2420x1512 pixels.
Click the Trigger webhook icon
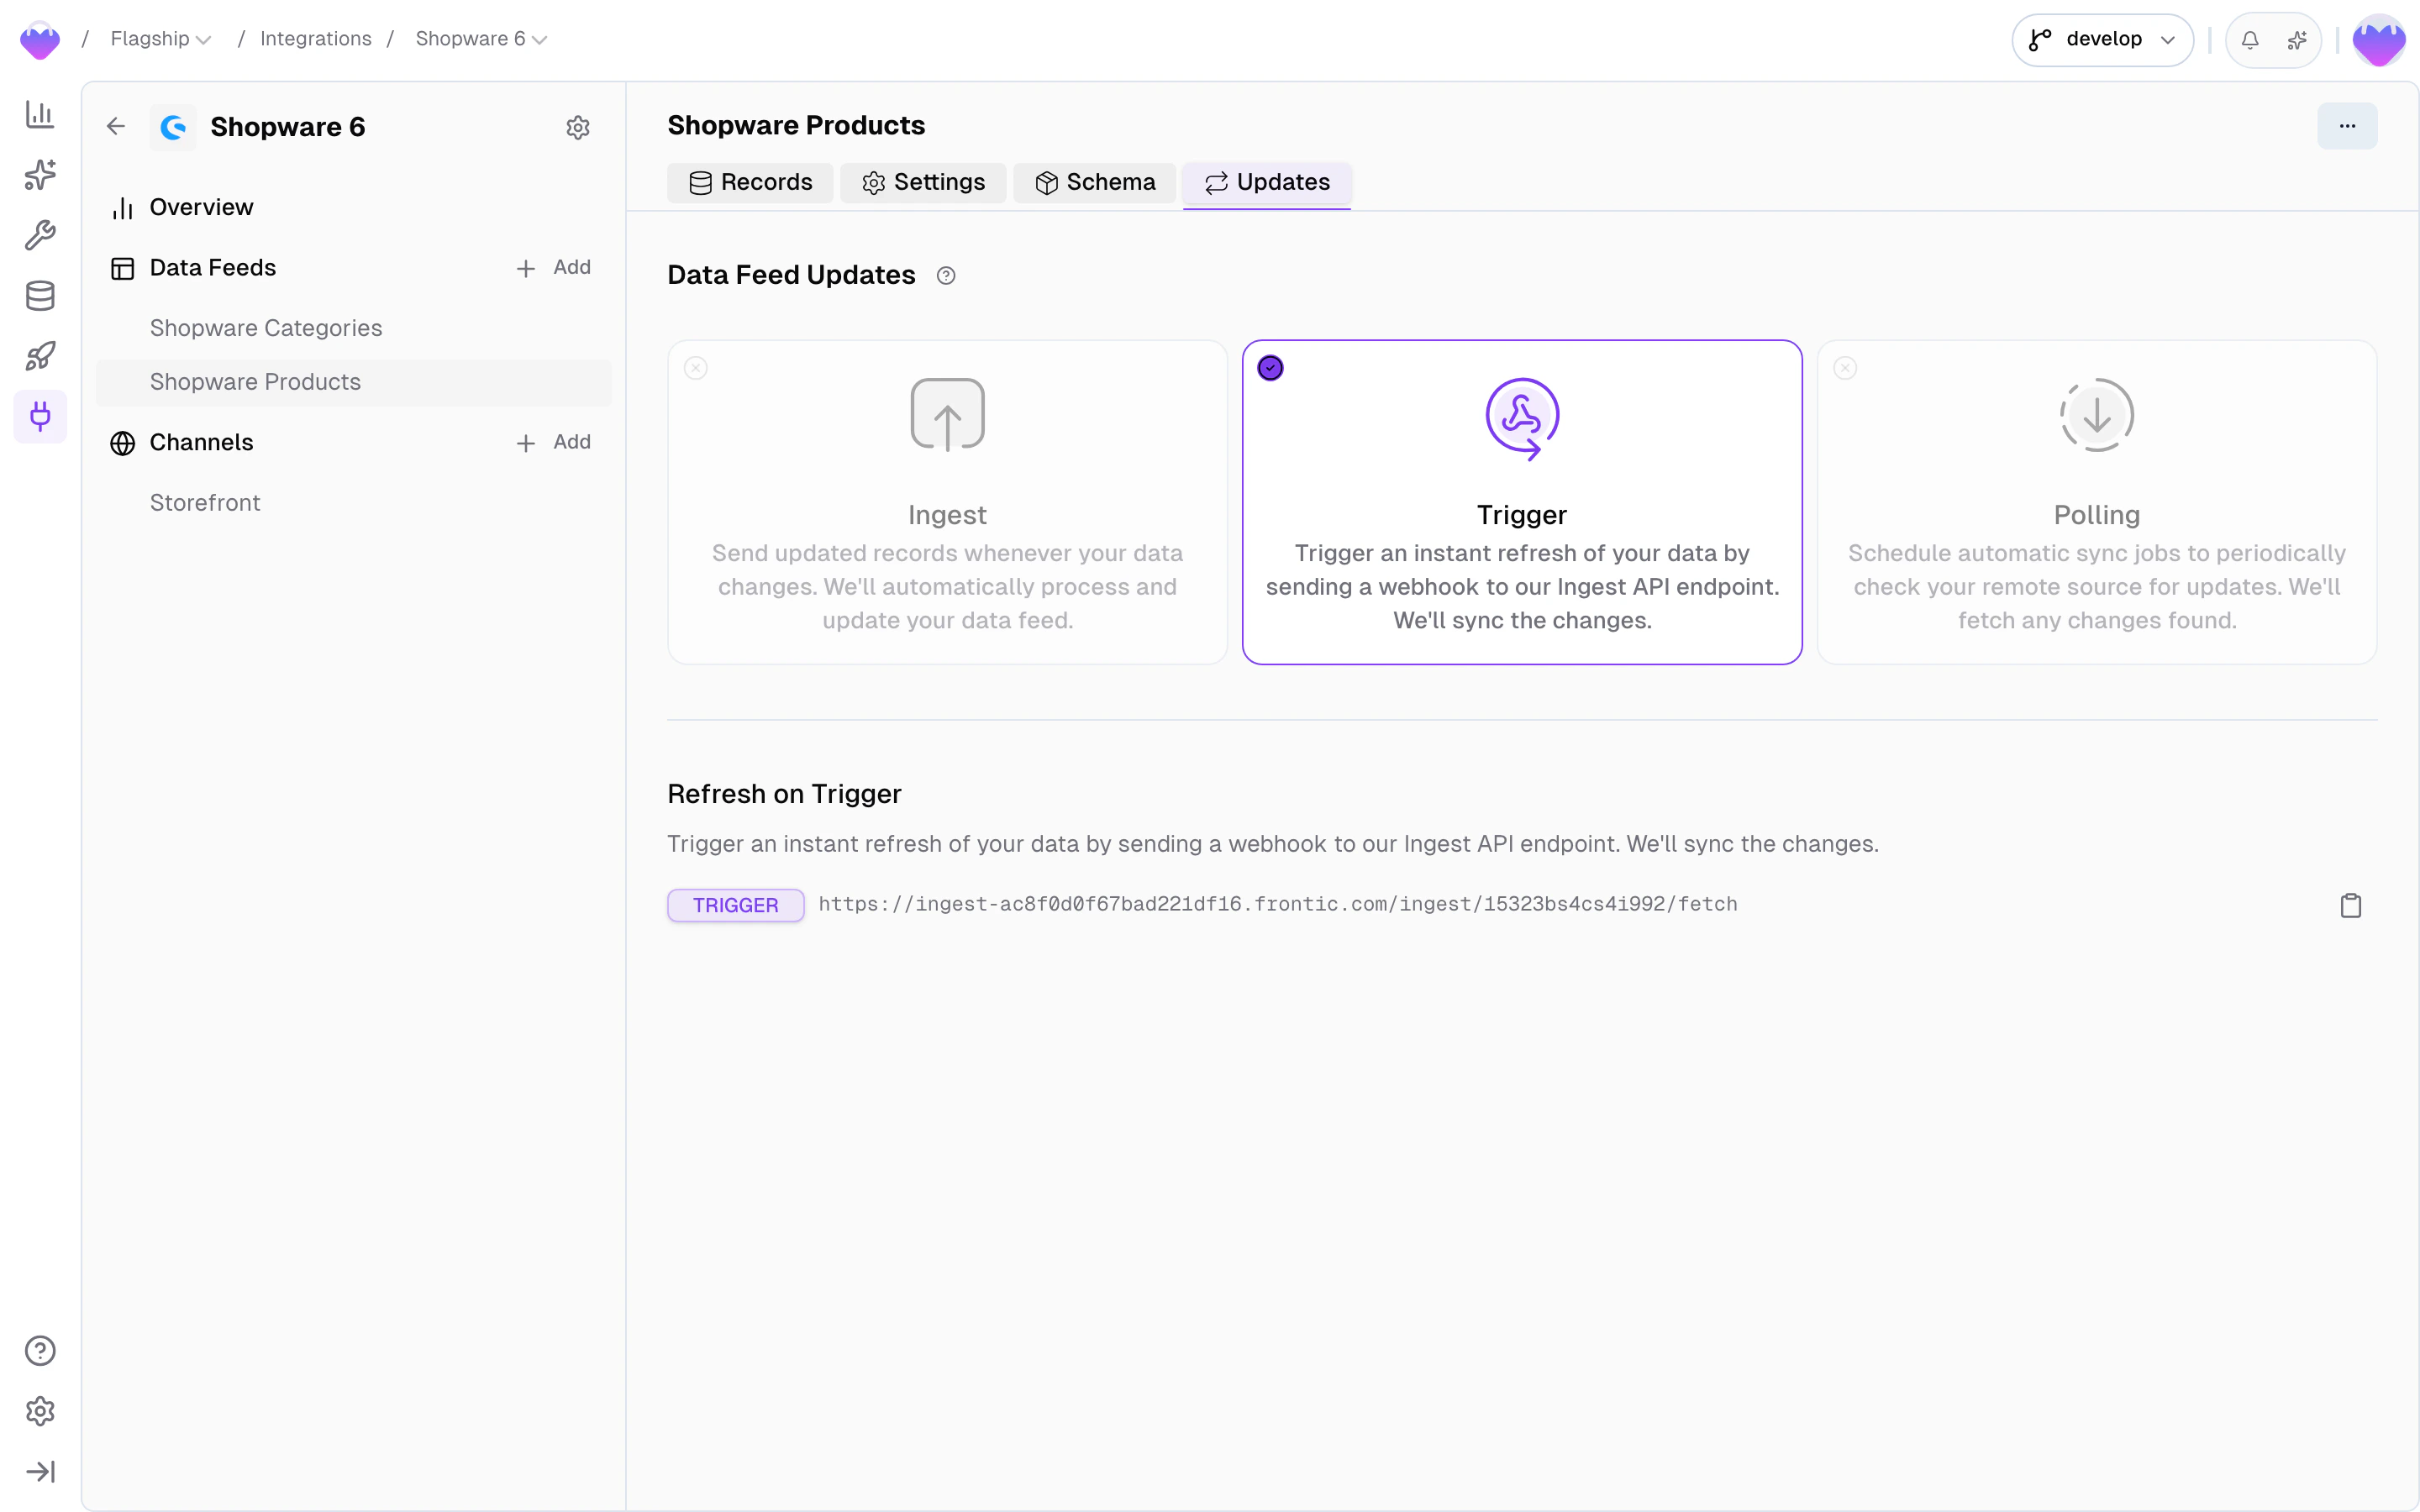pos(1522,418)
